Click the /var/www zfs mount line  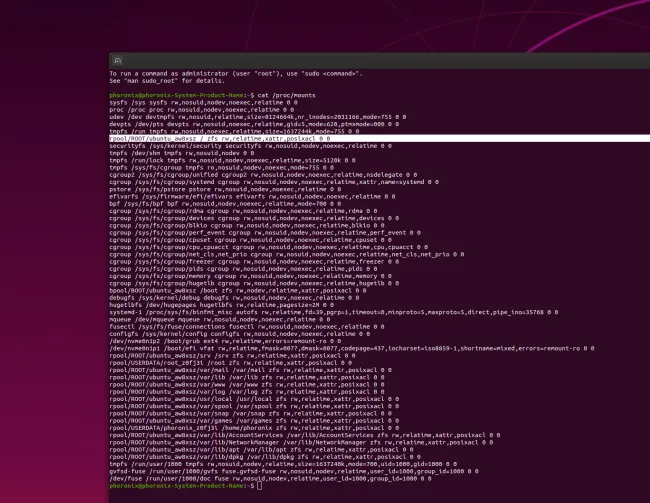coord(247,385)
